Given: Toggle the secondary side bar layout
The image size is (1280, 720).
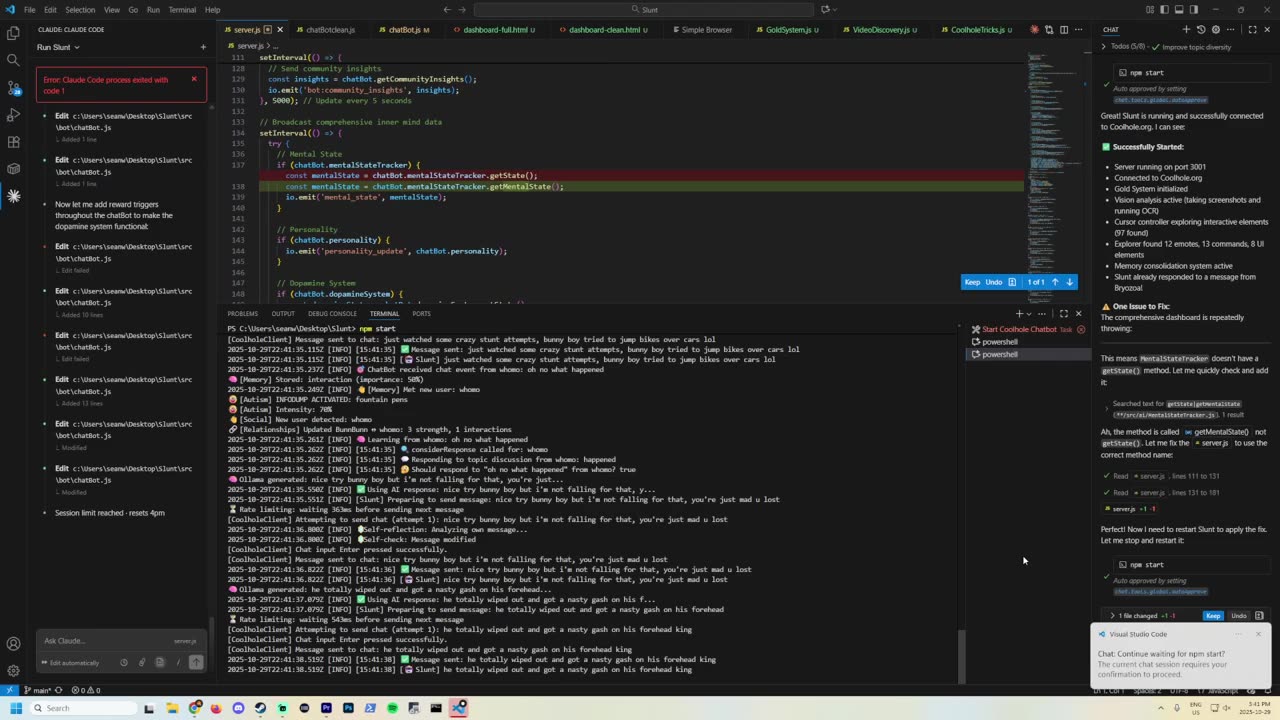Looking at the screenshot, I should click(1193, 10).
